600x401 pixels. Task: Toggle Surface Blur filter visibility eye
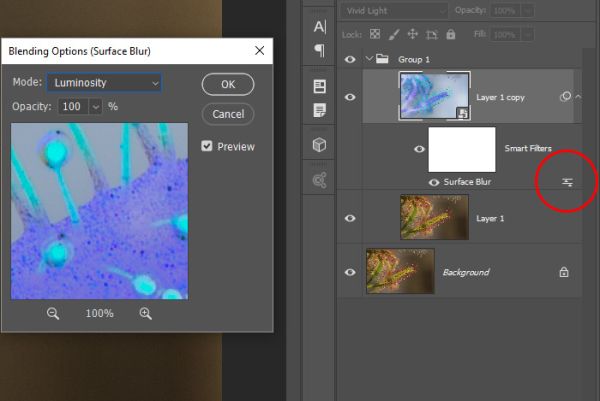(434, 183)
